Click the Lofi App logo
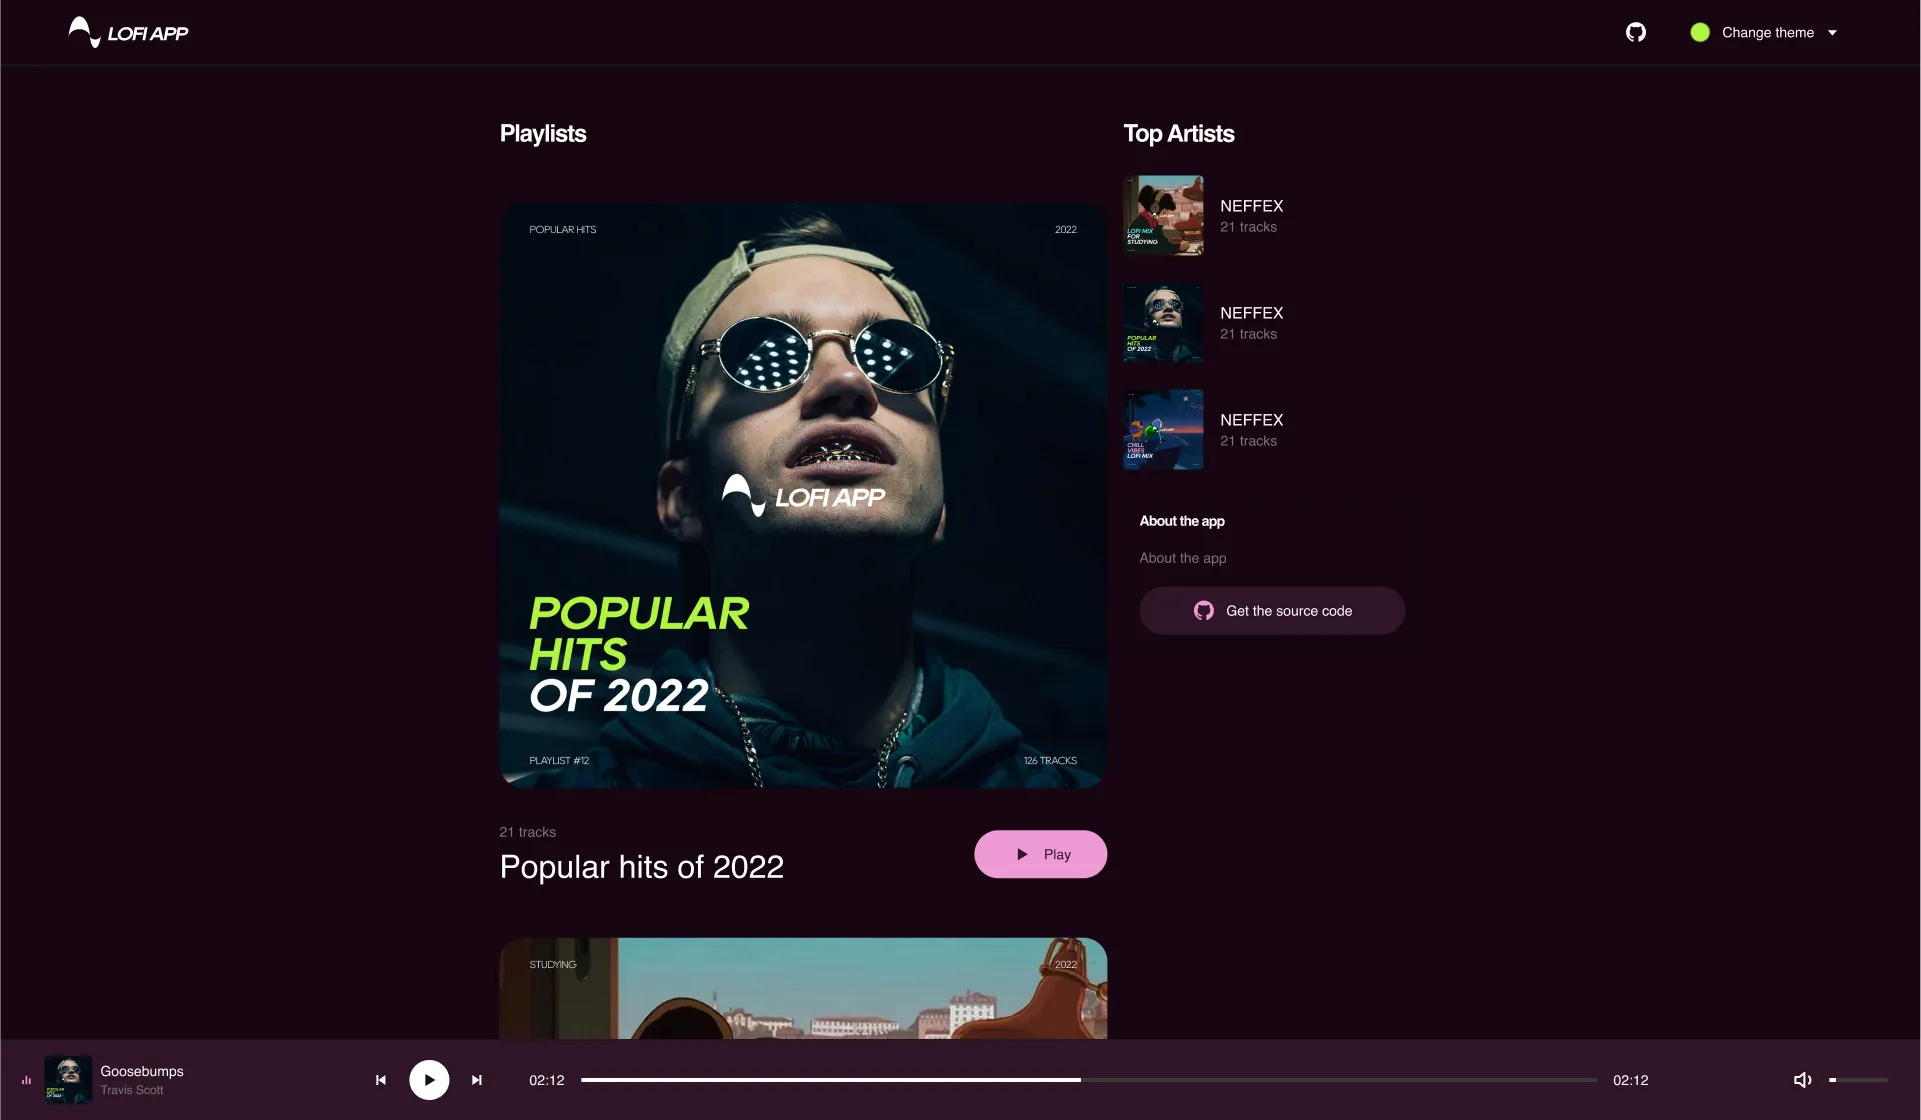 127,31
